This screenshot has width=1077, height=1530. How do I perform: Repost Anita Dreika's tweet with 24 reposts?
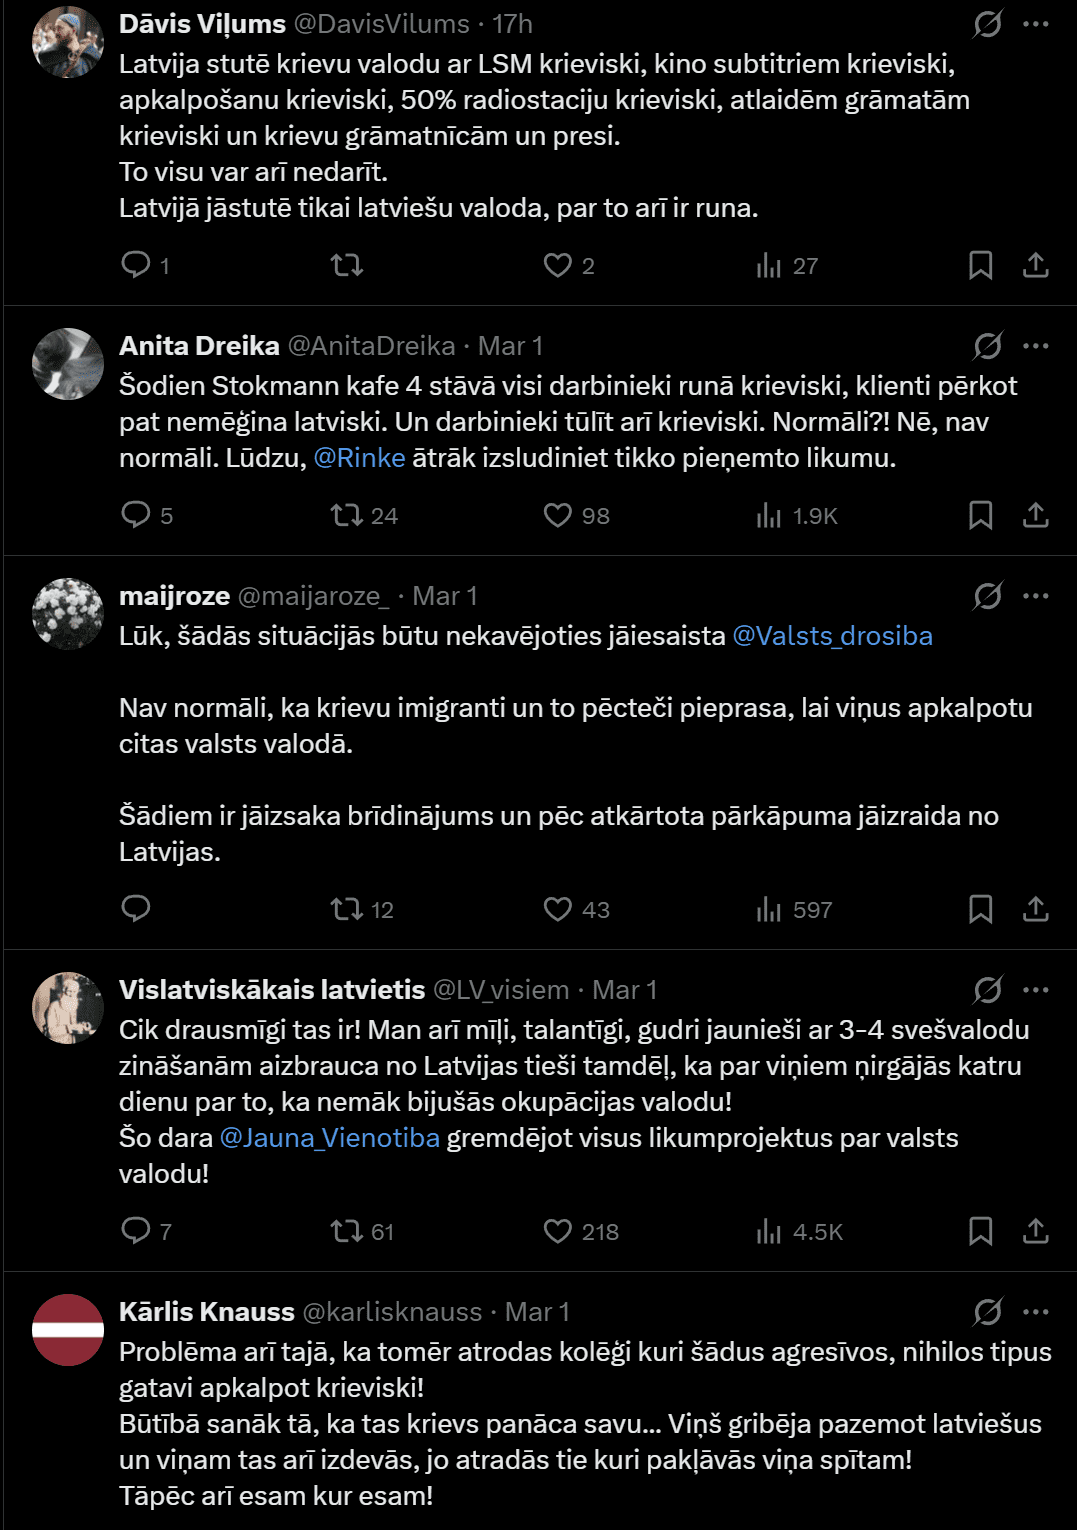(347, 515)
